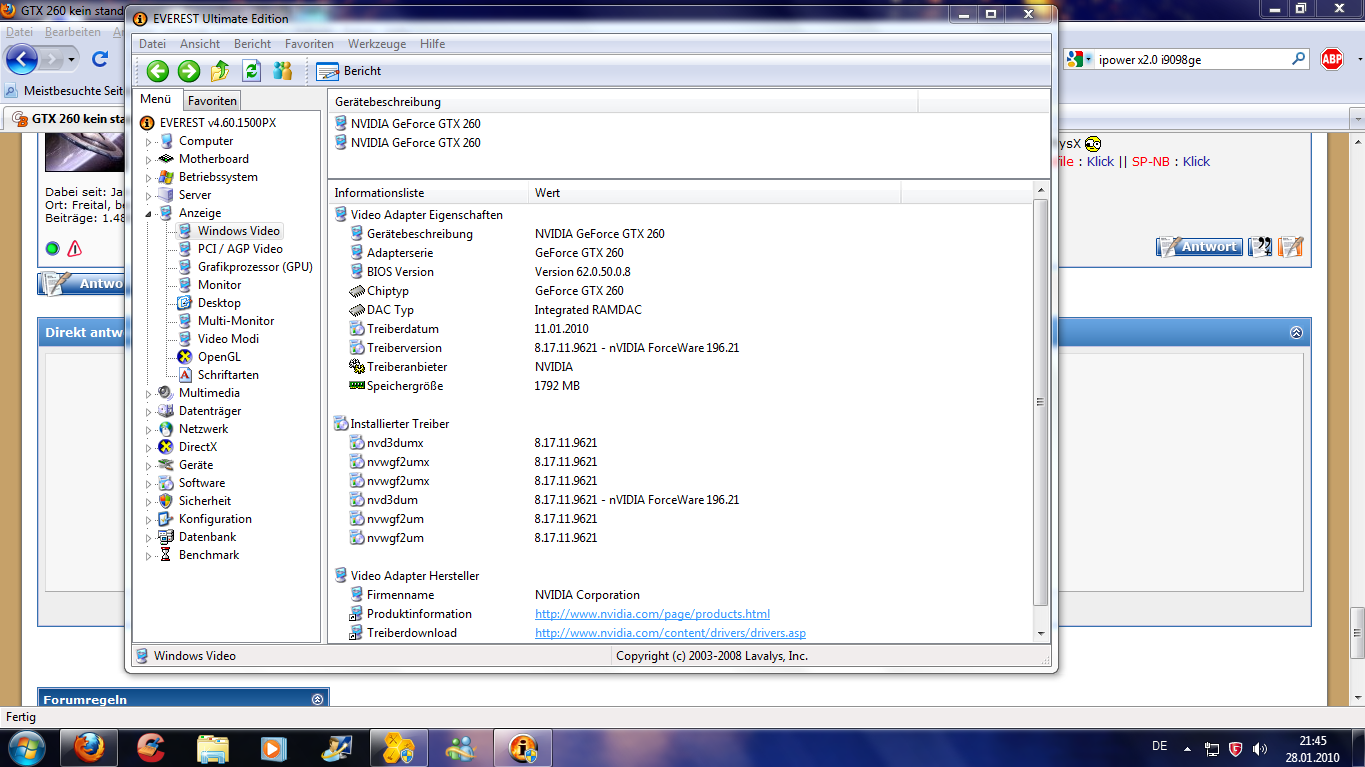
Task: Open the Ansicht menu
Action: pos(200,44)
